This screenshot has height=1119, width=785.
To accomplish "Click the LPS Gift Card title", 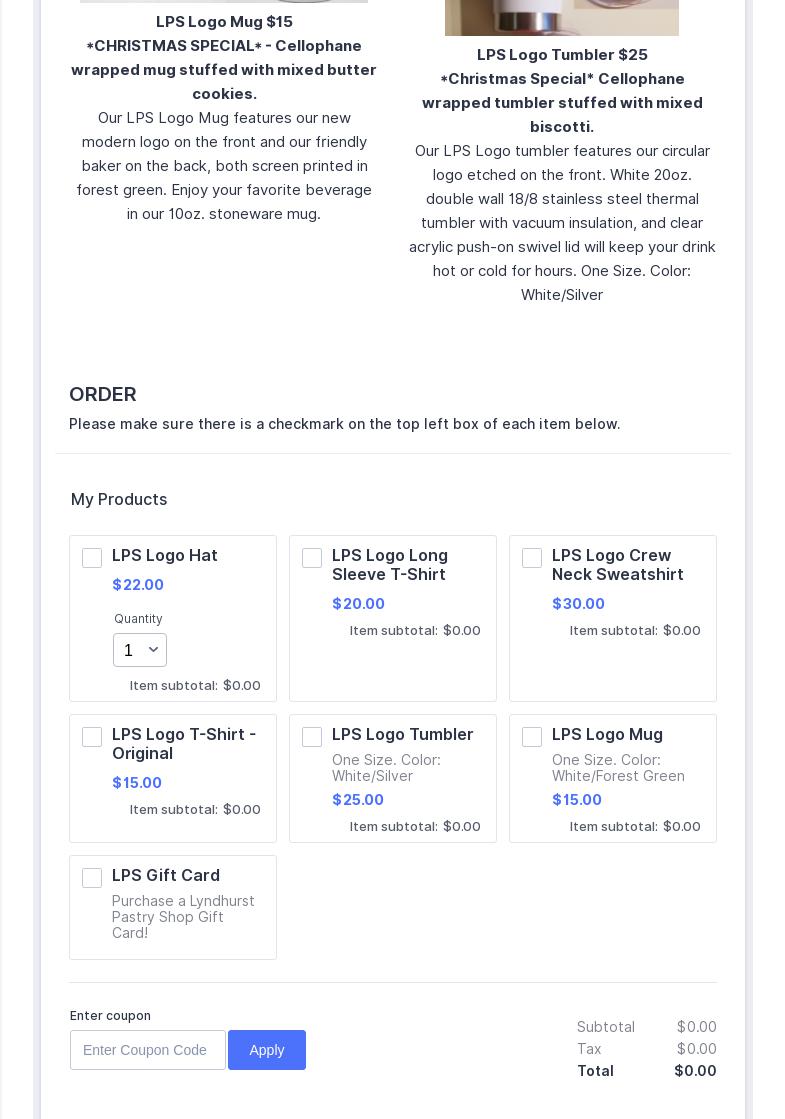I will point(166,875).
